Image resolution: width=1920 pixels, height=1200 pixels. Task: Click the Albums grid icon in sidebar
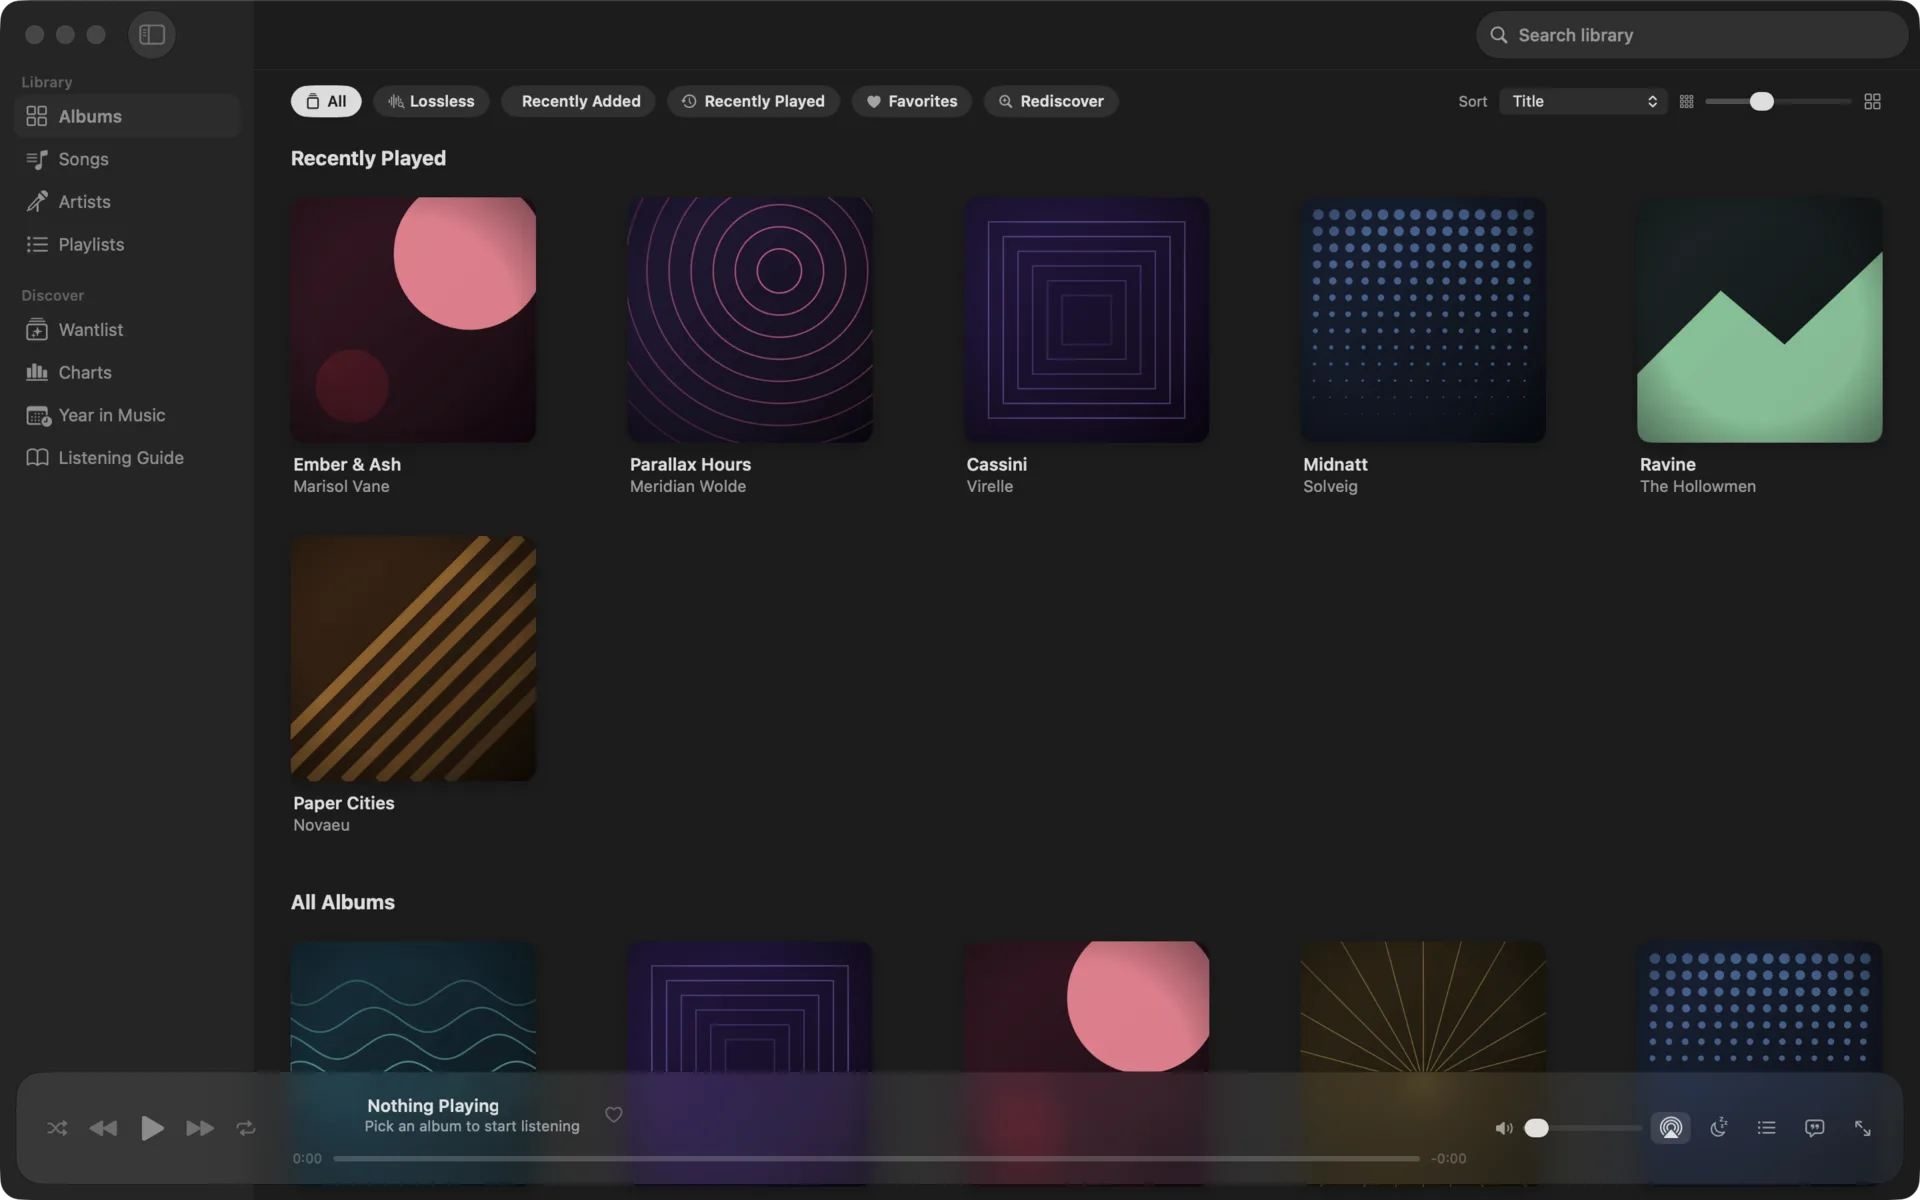click(x=37, y=116)
